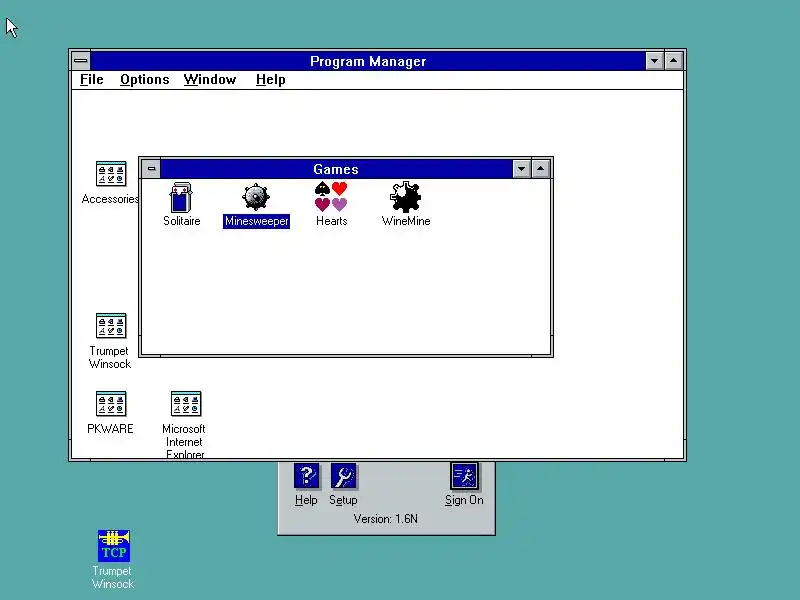Screen dimensions: 800x600
Task: Click the Solitaire label text
Action: [182, 221]
